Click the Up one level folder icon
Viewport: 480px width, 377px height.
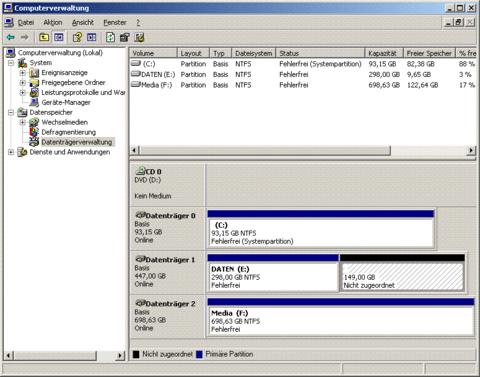[x=44, y=37]
